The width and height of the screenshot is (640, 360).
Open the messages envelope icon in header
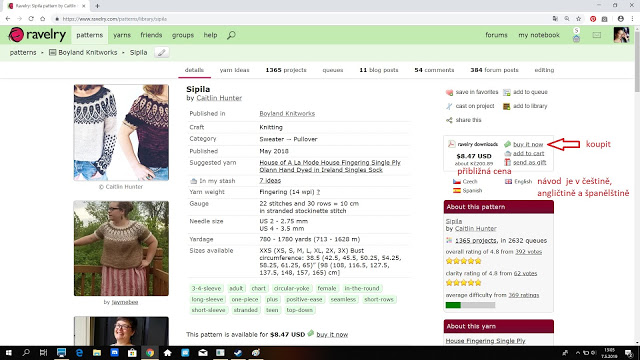(x=597, y=36)
